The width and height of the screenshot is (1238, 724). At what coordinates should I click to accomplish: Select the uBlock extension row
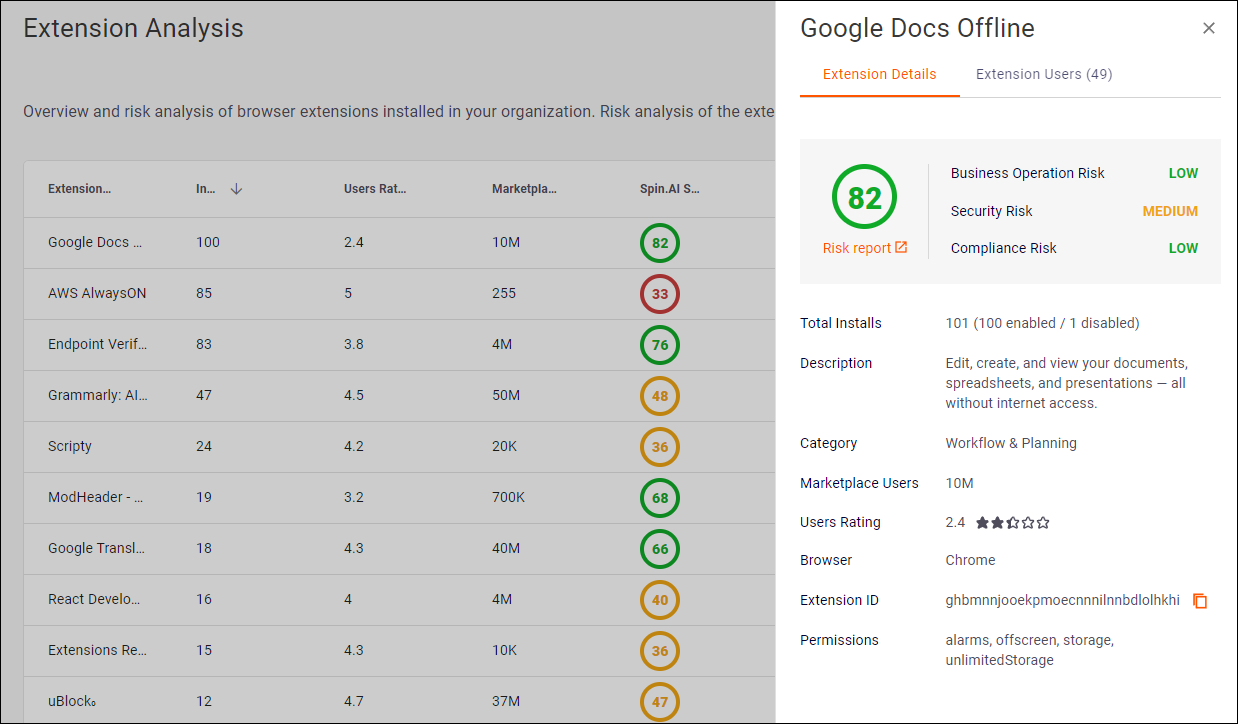72,702
